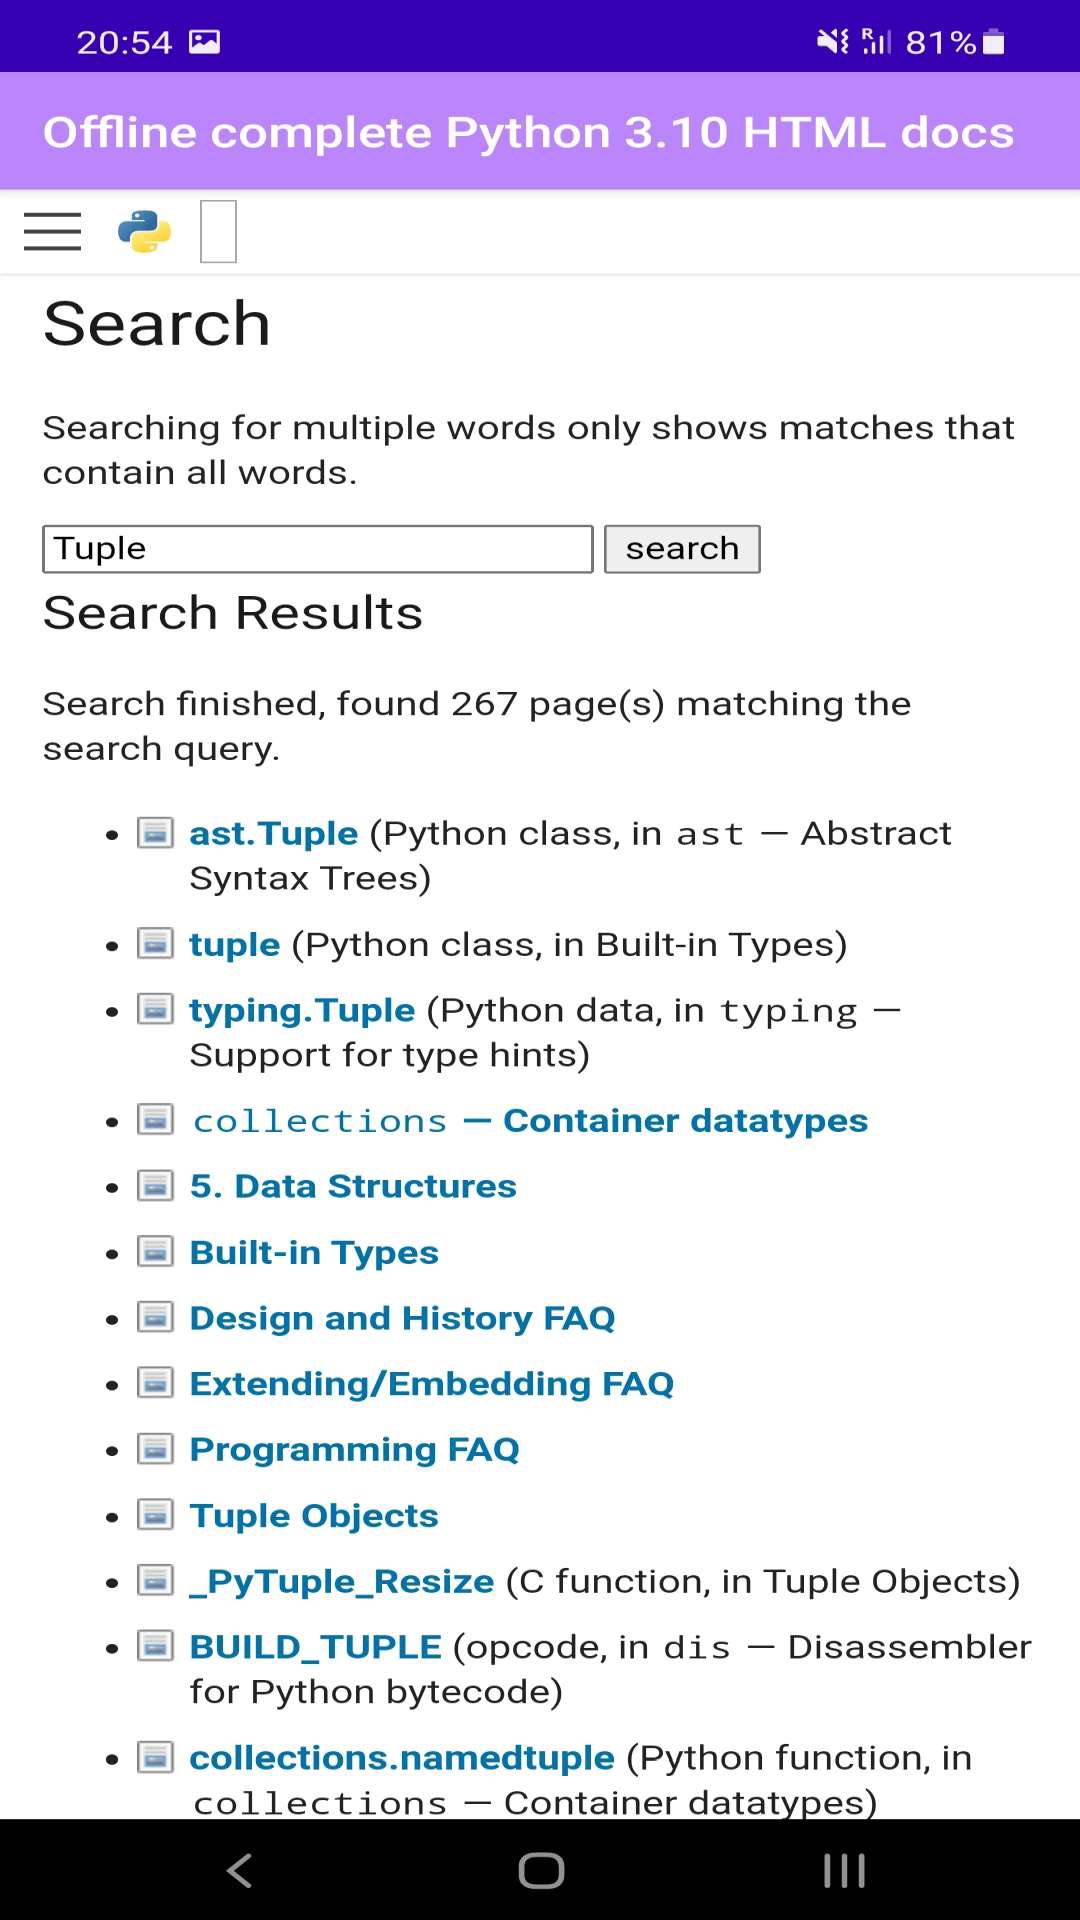Click the empty box beside Python logo
The image size is (1080, 1920).
pyautogui.click(x=218, y=231)
